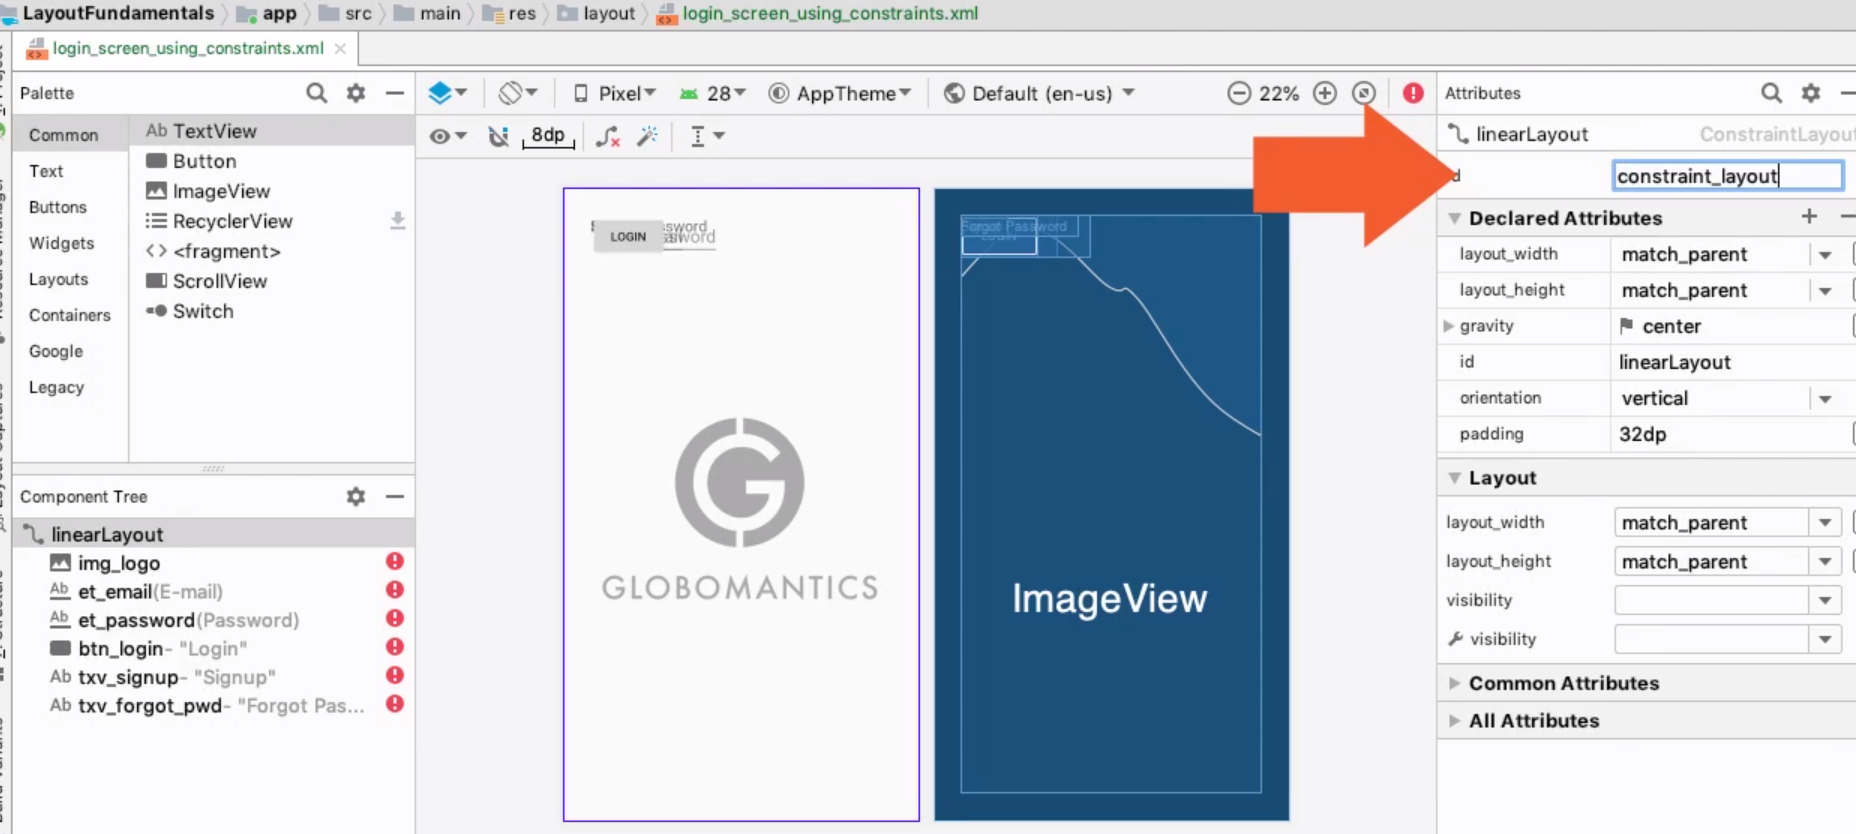
Task: Edit the constraint_layout id field
Action: tap(1728, 176)
